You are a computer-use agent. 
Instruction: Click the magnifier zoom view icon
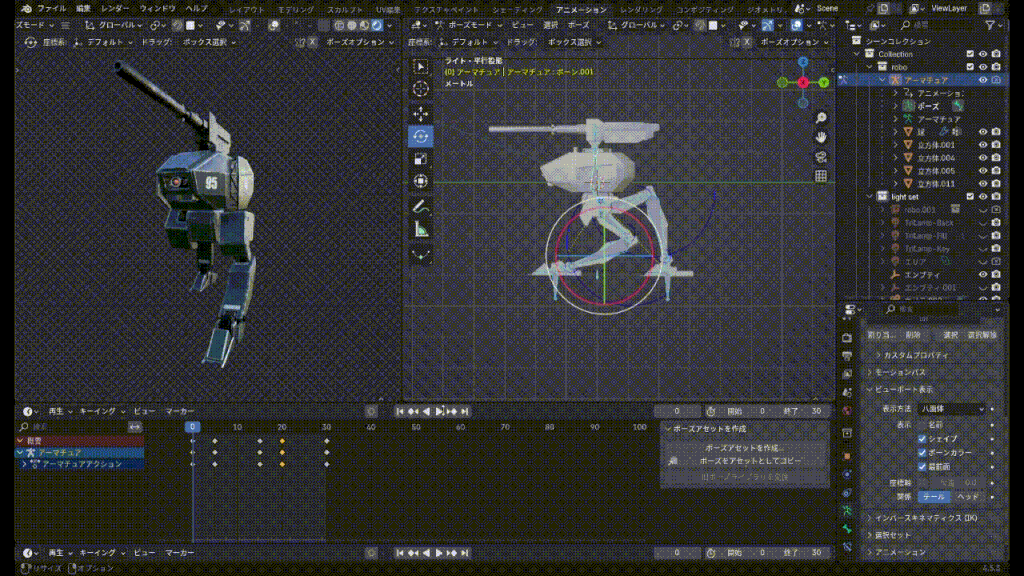[821, 118]
